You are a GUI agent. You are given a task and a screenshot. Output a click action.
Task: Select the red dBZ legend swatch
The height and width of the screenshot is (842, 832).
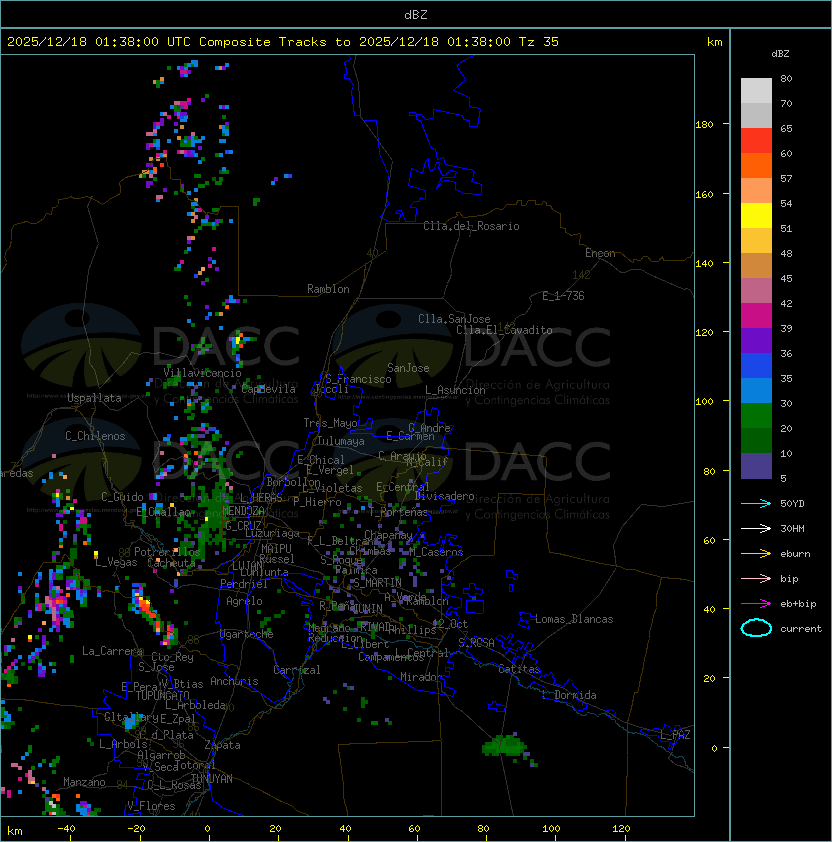coord(756,141)
